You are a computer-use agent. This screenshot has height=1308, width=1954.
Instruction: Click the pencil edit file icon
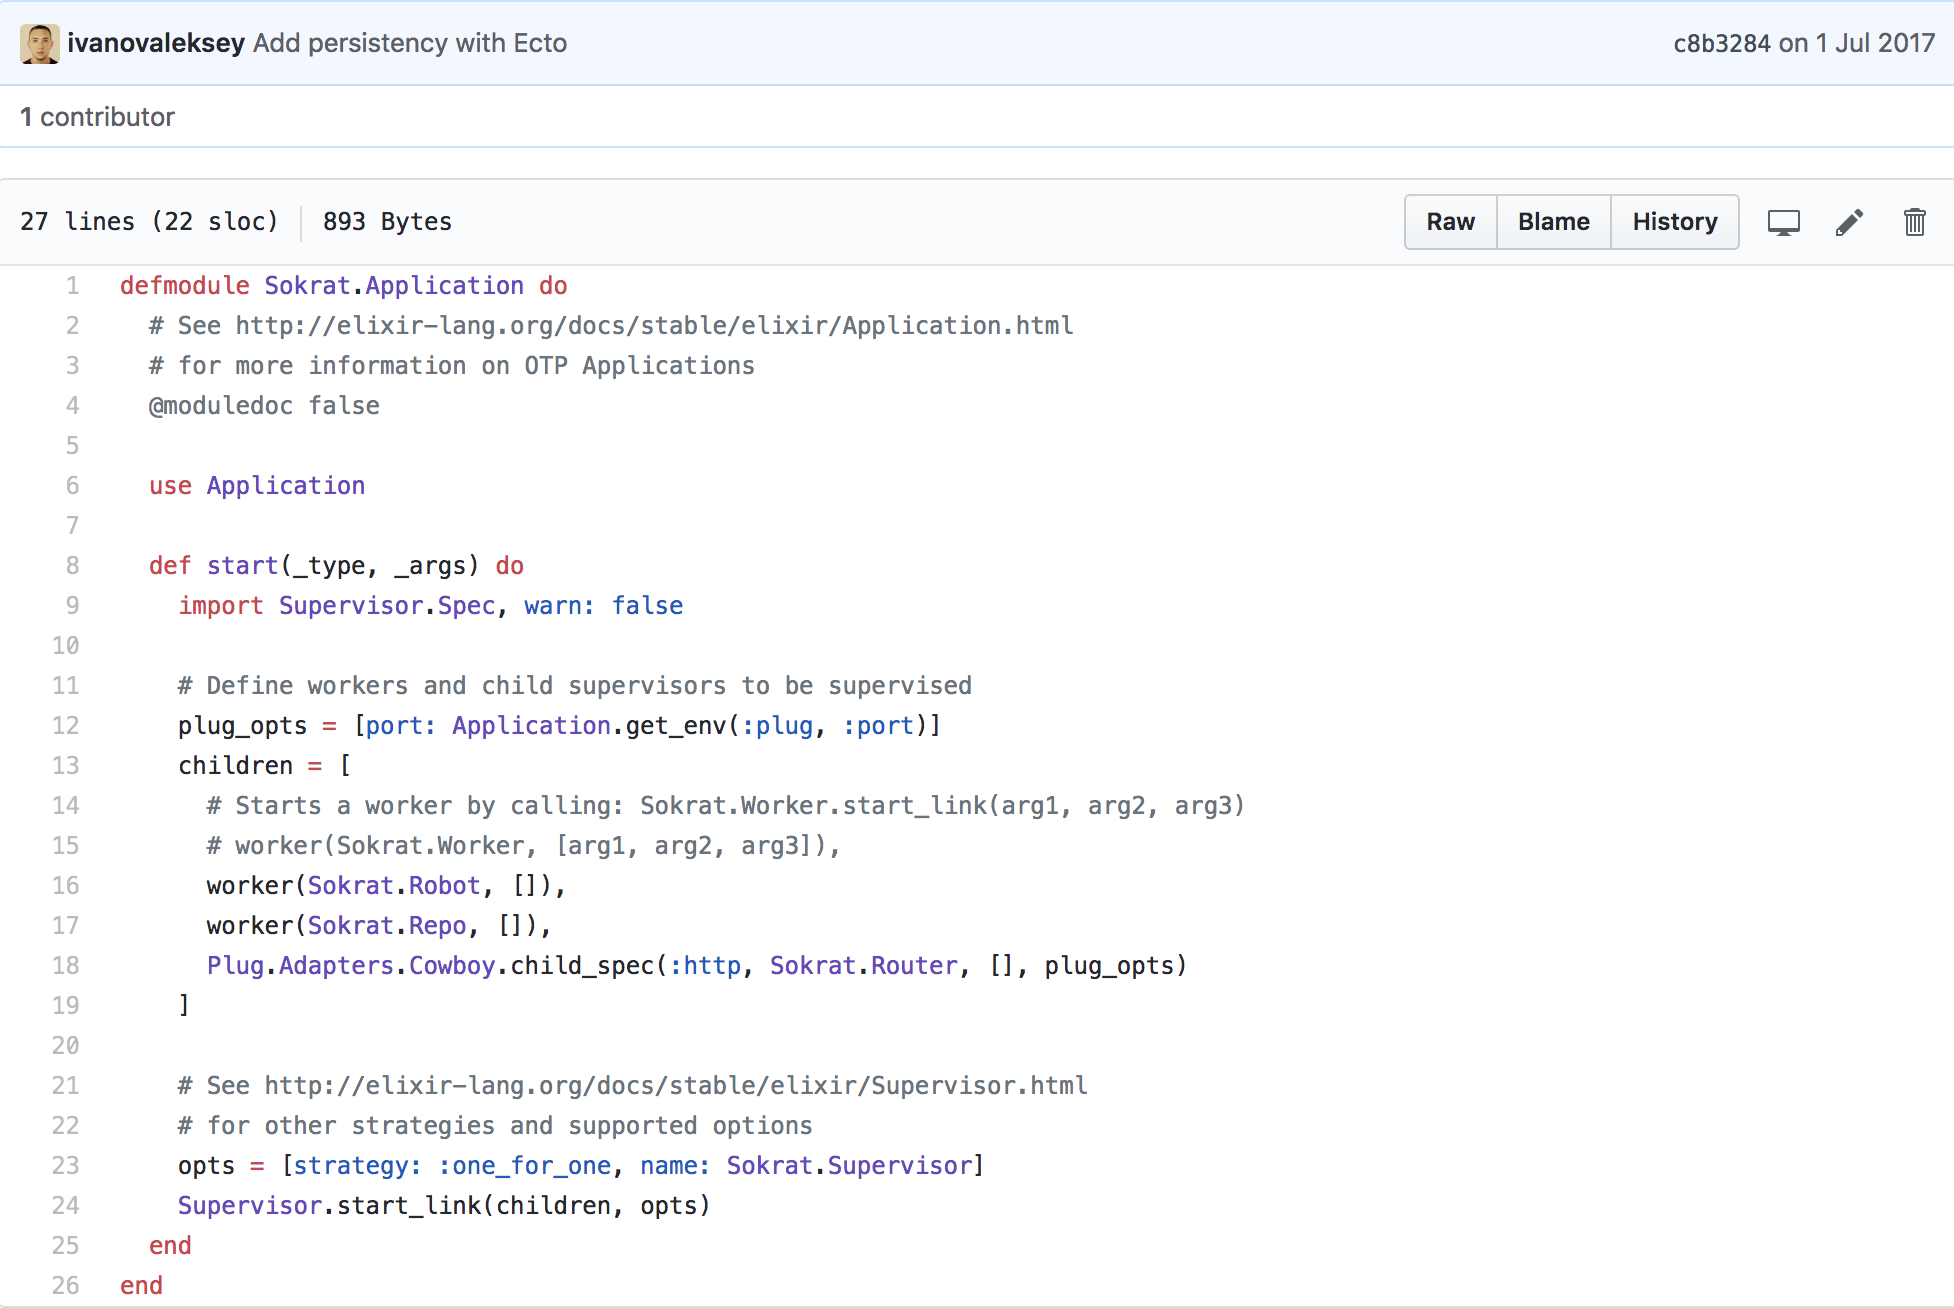[x=1849, y=222]
